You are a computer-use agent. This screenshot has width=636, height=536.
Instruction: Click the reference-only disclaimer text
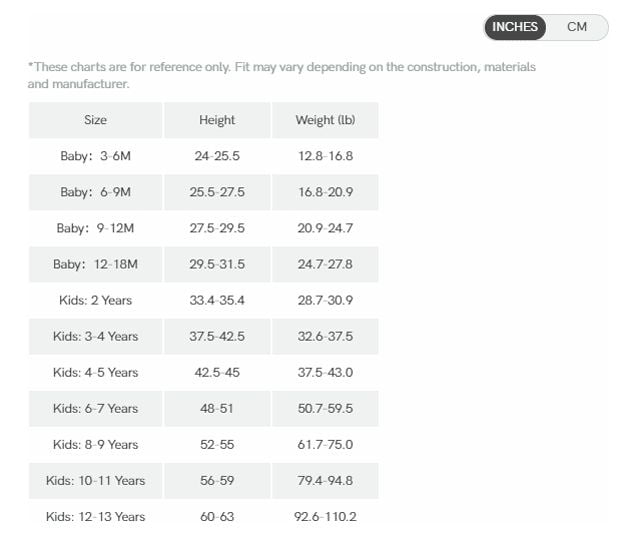click(281, 75)
